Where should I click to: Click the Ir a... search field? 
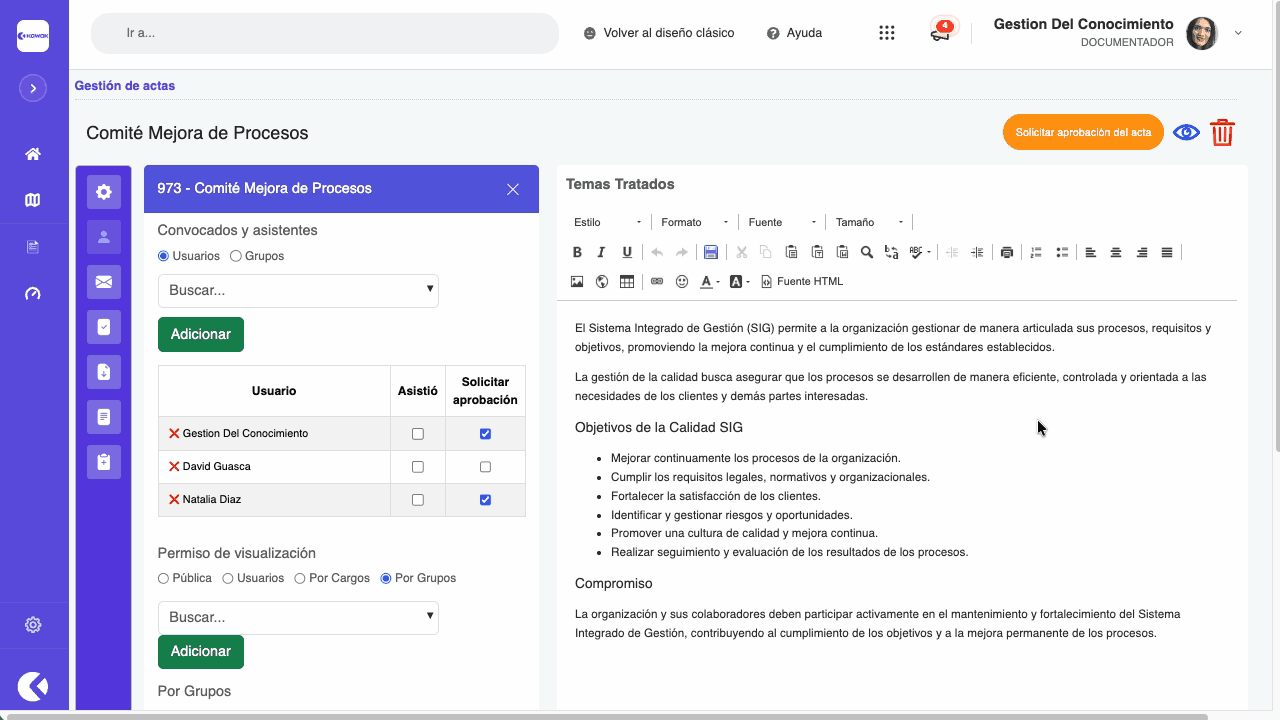[x=325, y=33]
